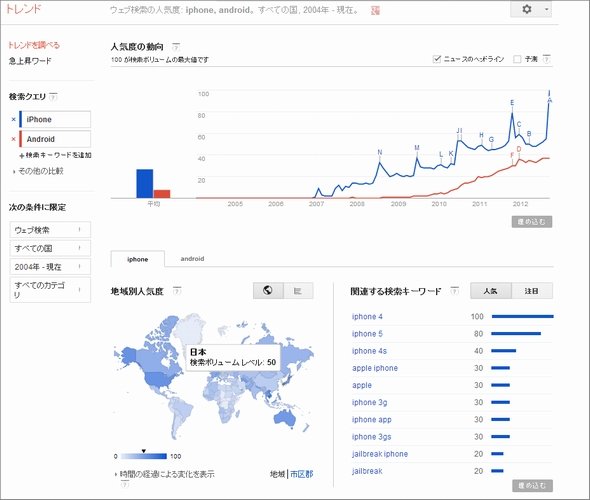Screen dimensions: 590x500
Task: Click news marker M on the chart
Action: pos(417,148)
